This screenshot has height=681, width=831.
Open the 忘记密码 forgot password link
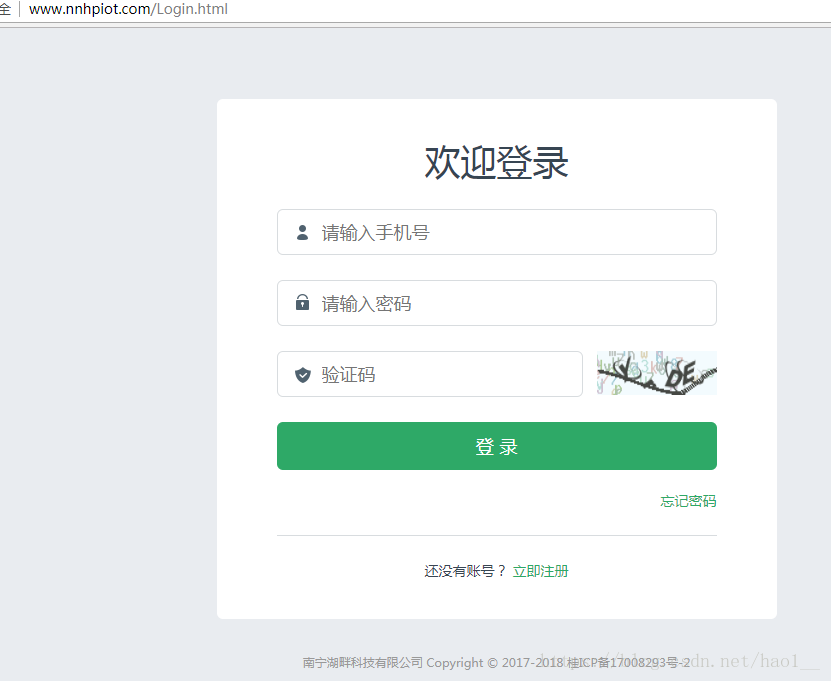[688, 501]
